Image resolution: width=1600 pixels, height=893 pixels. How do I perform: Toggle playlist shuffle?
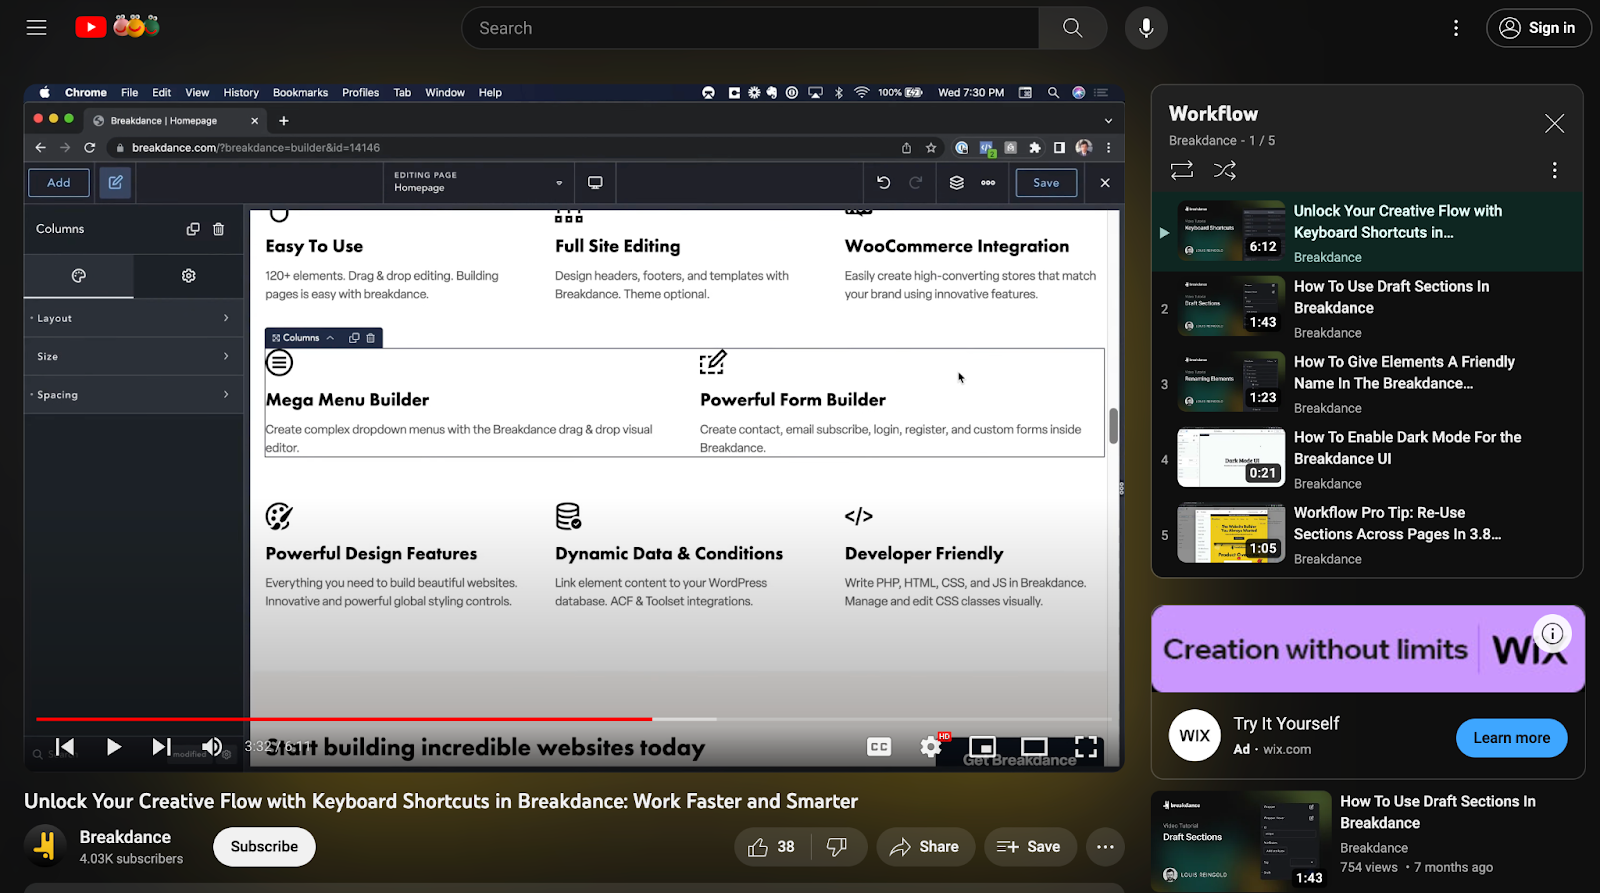pos(1225,170)
